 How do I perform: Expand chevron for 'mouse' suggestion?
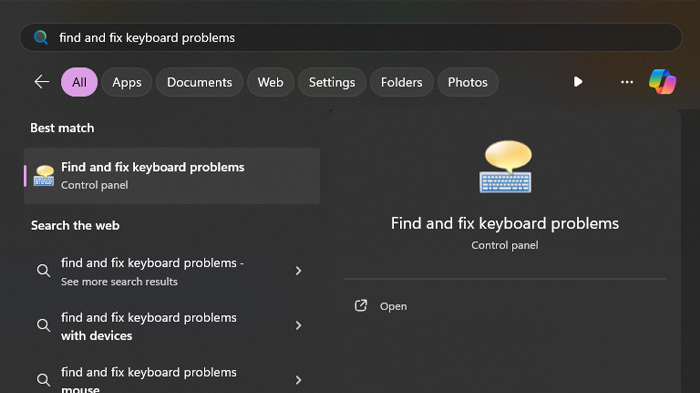point(298,380)
